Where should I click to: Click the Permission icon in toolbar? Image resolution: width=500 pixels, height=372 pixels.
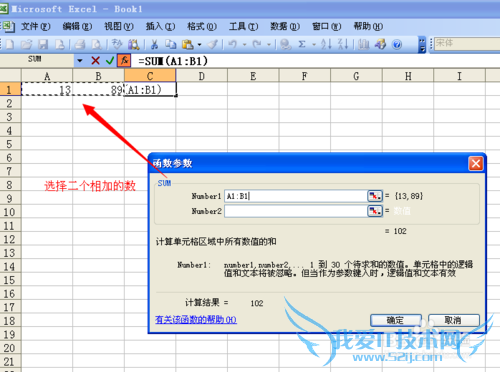[60, 44]
